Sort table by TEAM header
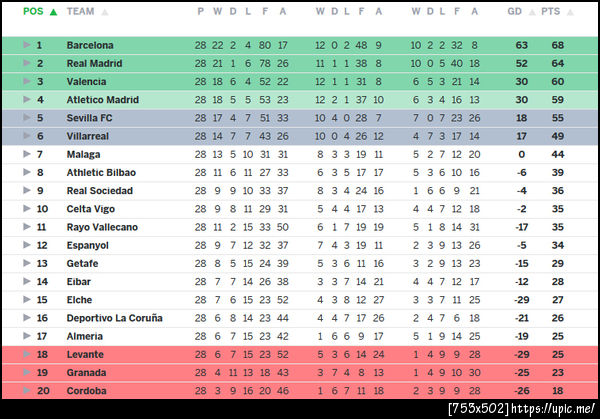Viewport: 600px width, 419px height. tap(80, 12)
